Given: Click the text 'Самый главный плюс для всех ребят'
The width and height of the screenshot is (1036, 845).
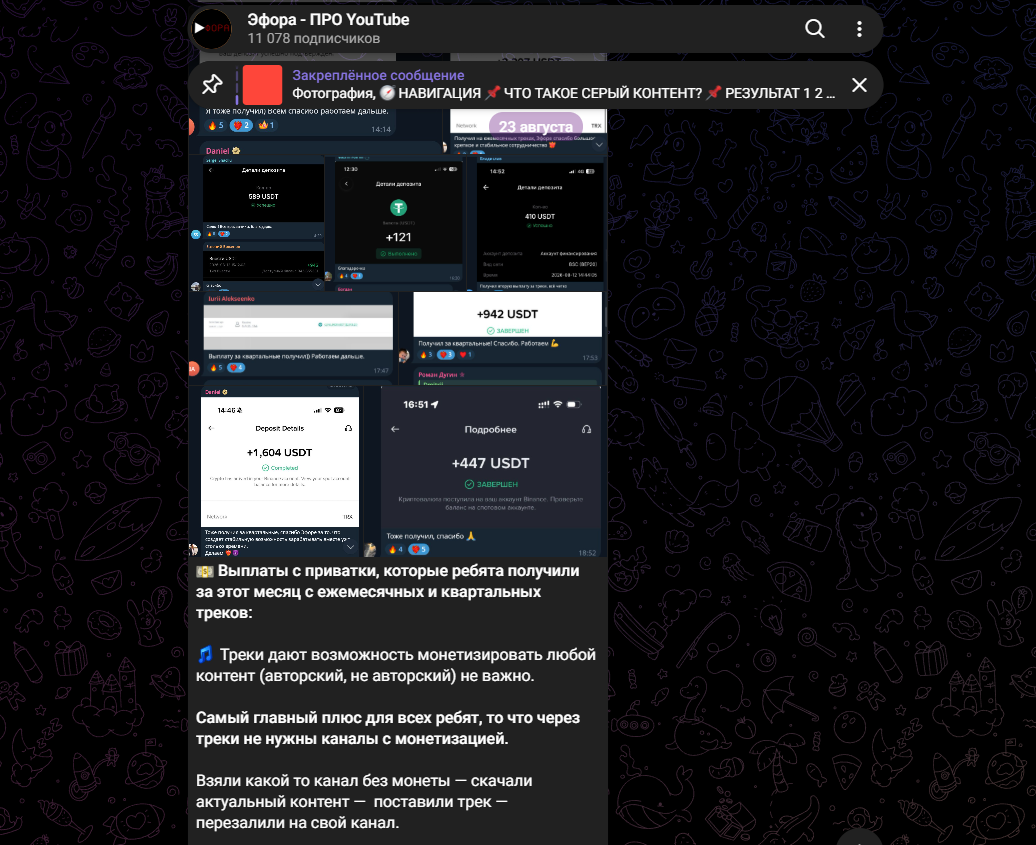Looking at the screenshot, I should [x=339, y=717].
